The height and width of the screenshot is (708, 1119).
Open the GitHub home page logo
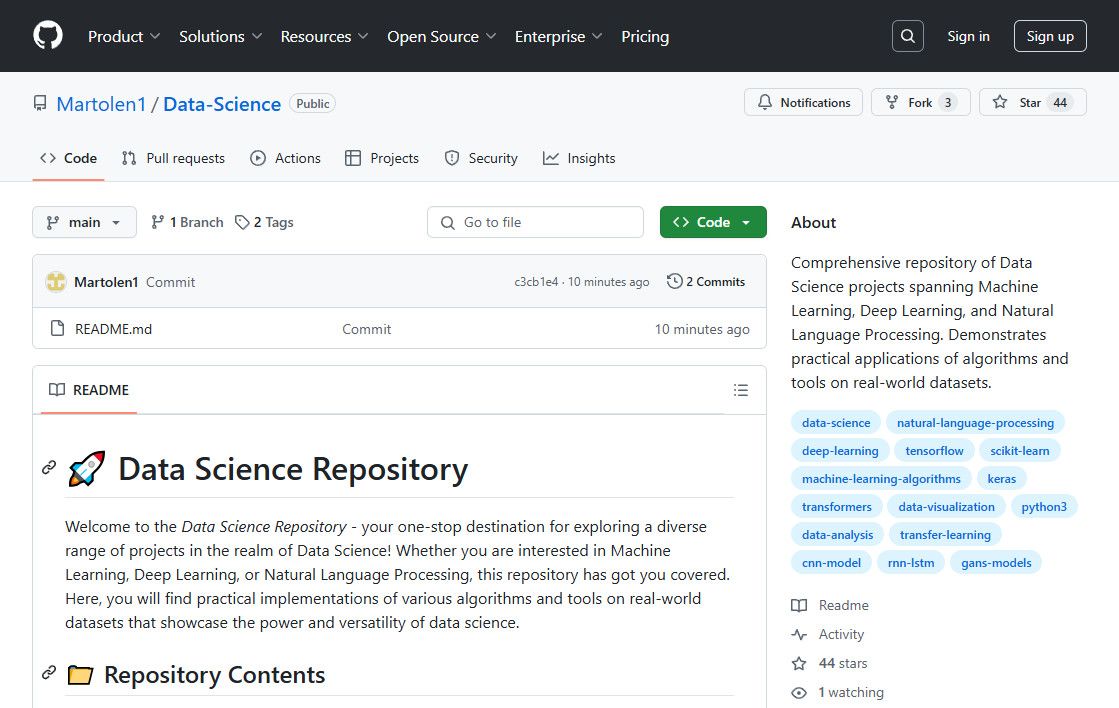pyautogui.click(x=47, y=36)
